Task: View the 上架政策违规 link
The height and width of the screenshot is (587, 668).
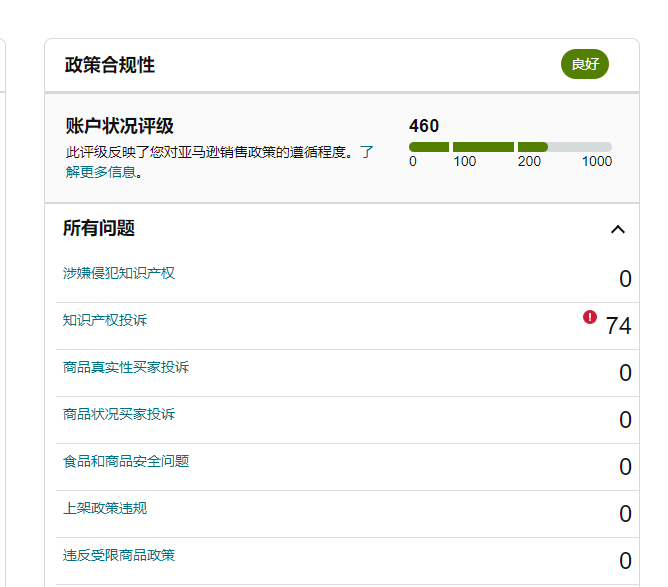Action: point(105,508)
